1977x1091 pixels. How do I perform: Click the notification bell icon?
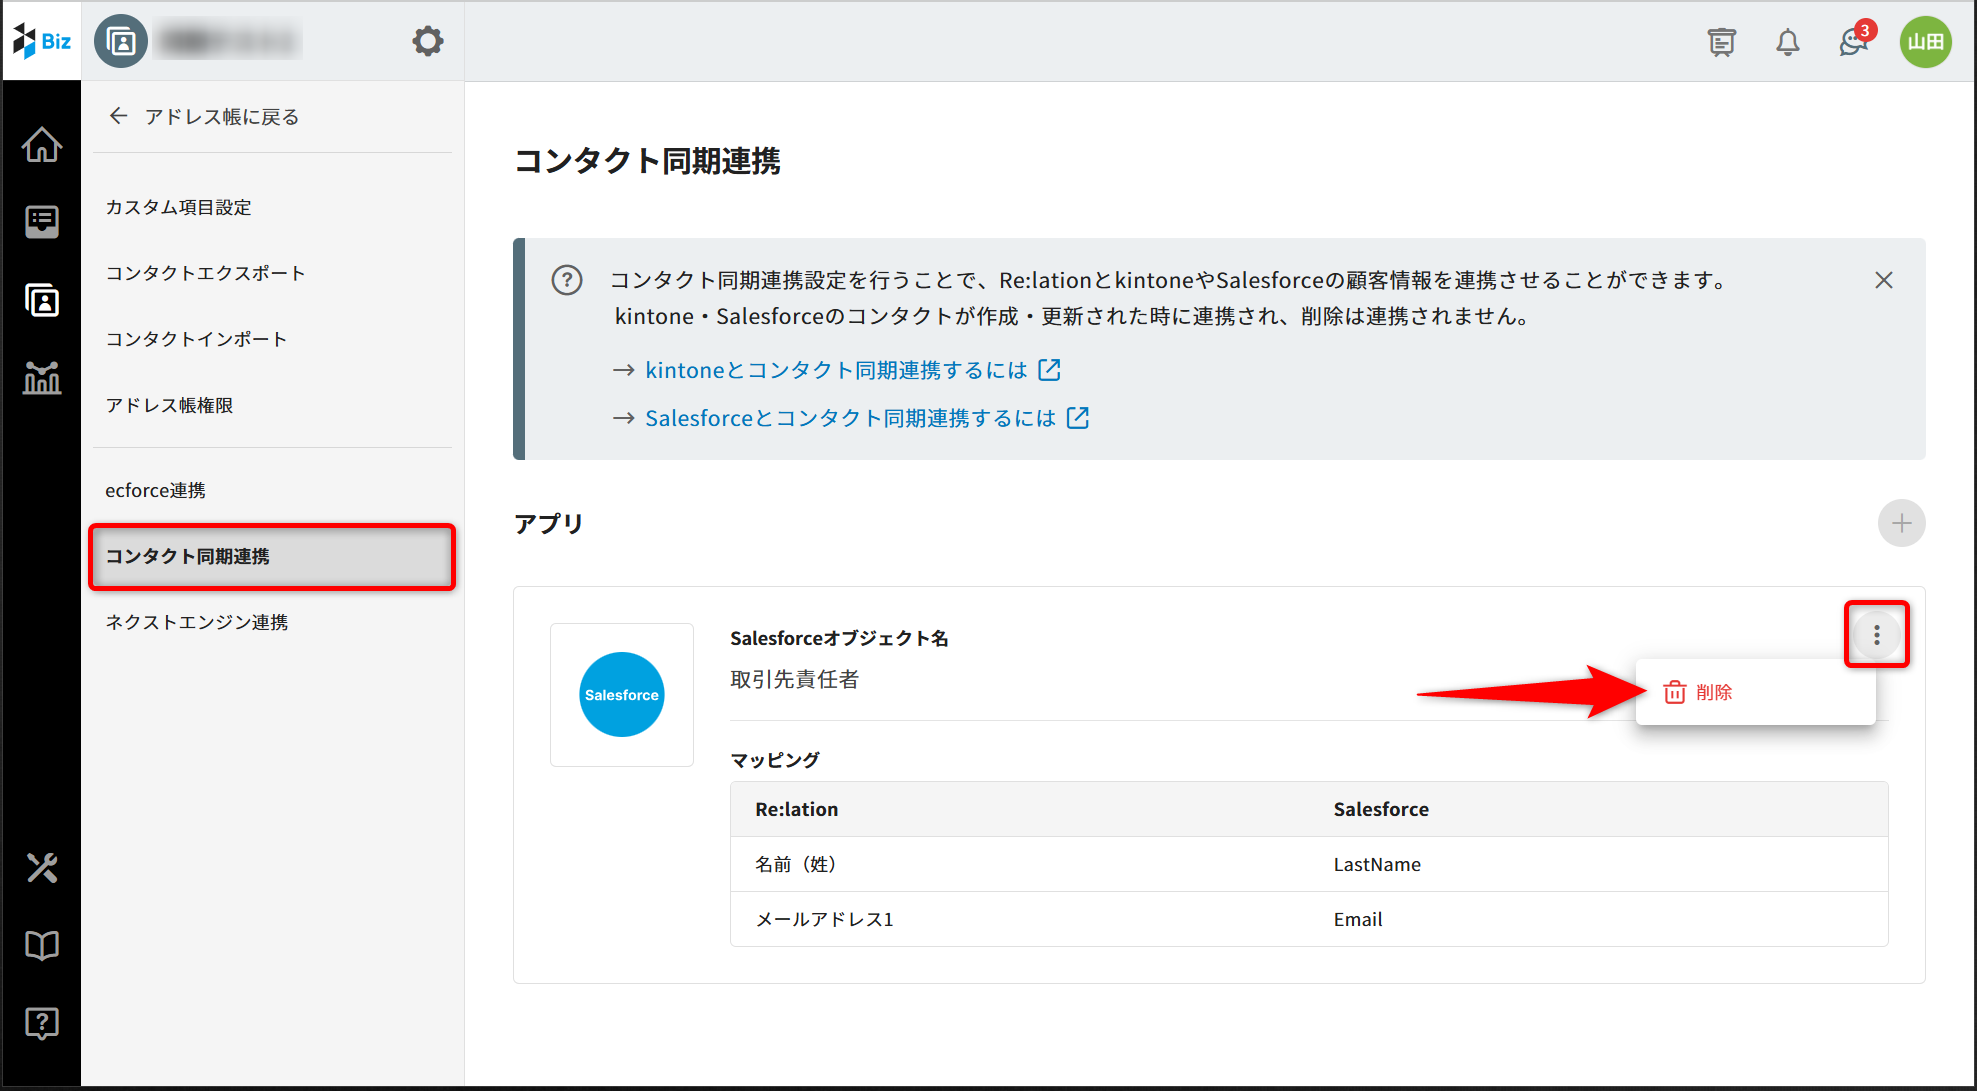(x=1787, y=42)
